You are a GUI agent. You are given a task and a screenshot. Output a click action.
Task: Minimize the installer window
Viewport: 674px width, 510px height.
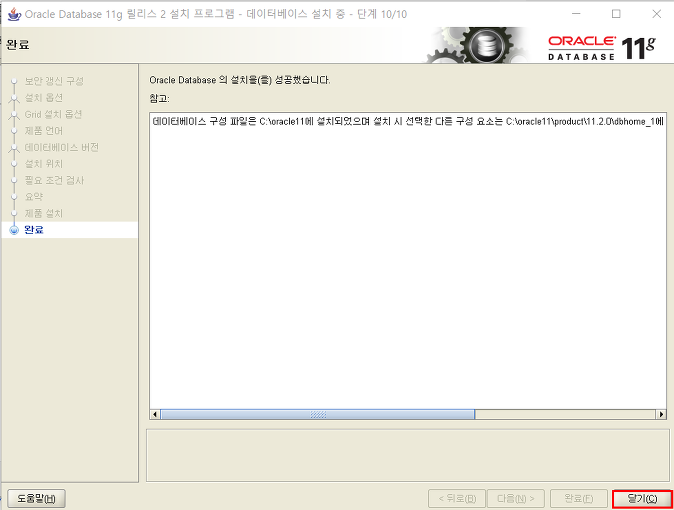click(x=576, y=14)
